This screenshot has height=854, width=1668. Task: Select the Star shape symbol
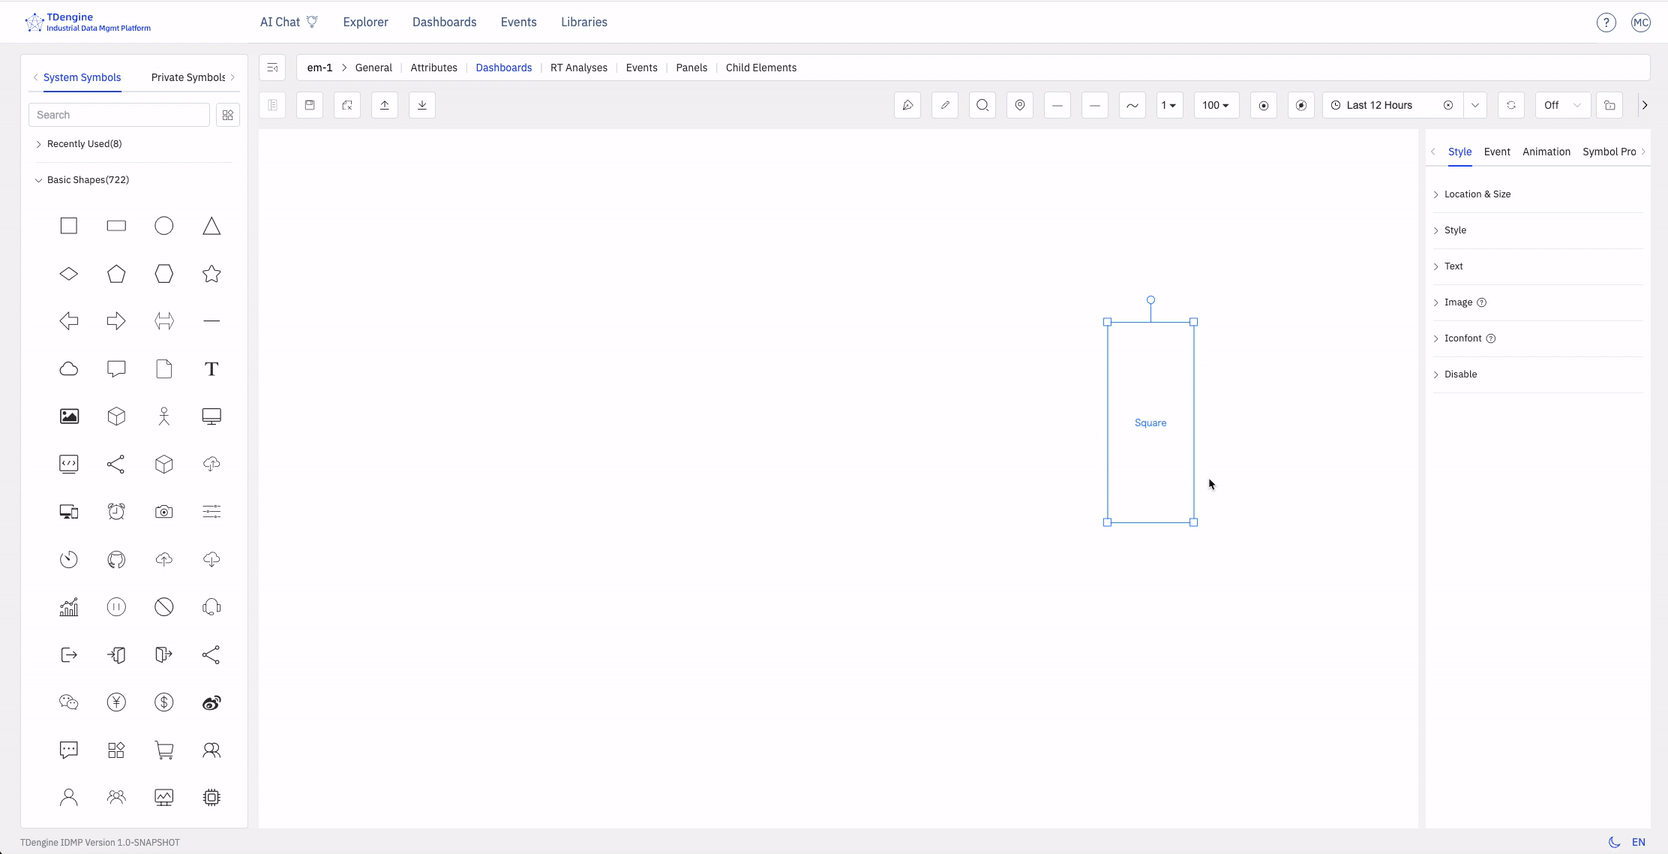point(211,274)
